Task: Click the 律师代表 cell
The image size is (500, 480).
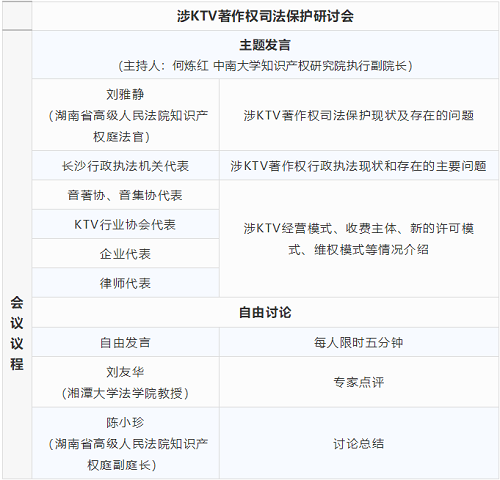Action: pyautogui.click(x=125, y=283)
